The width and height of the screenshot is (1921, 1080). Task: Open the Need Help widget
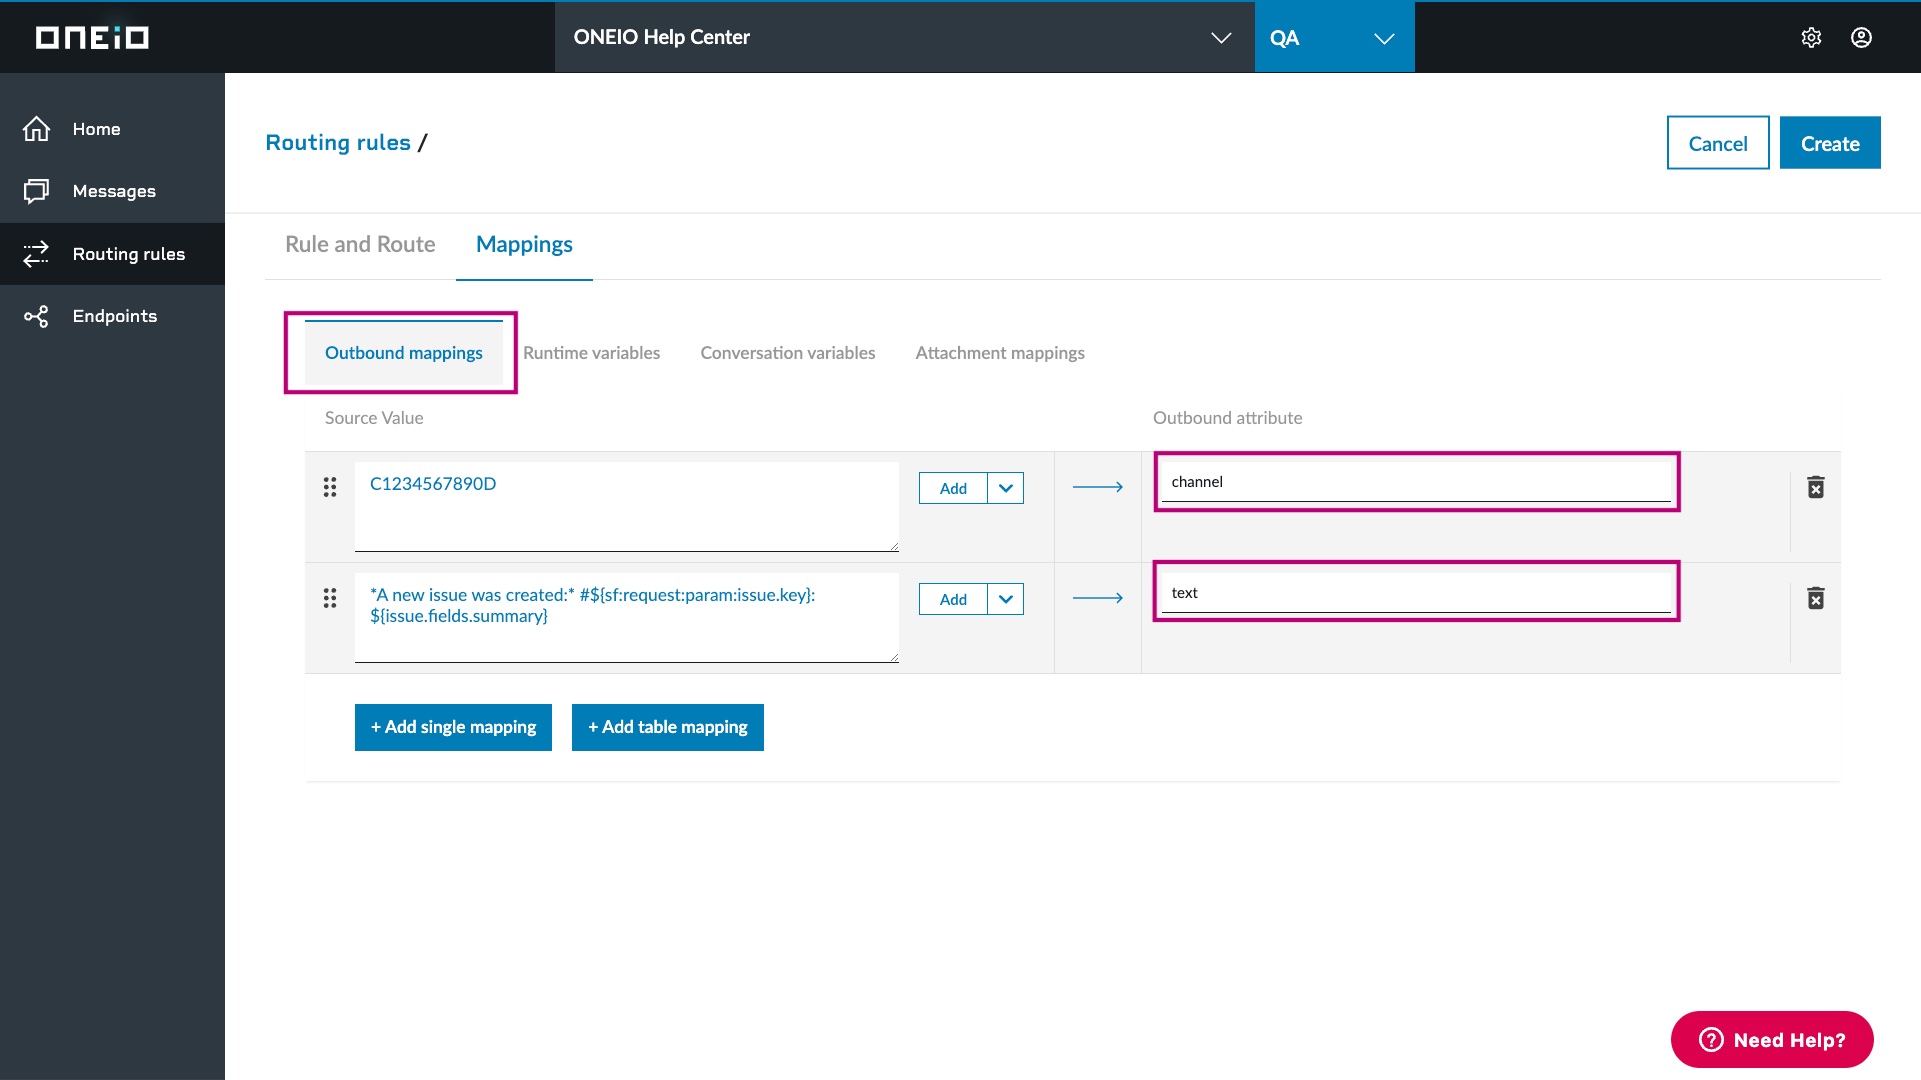1772,1040
